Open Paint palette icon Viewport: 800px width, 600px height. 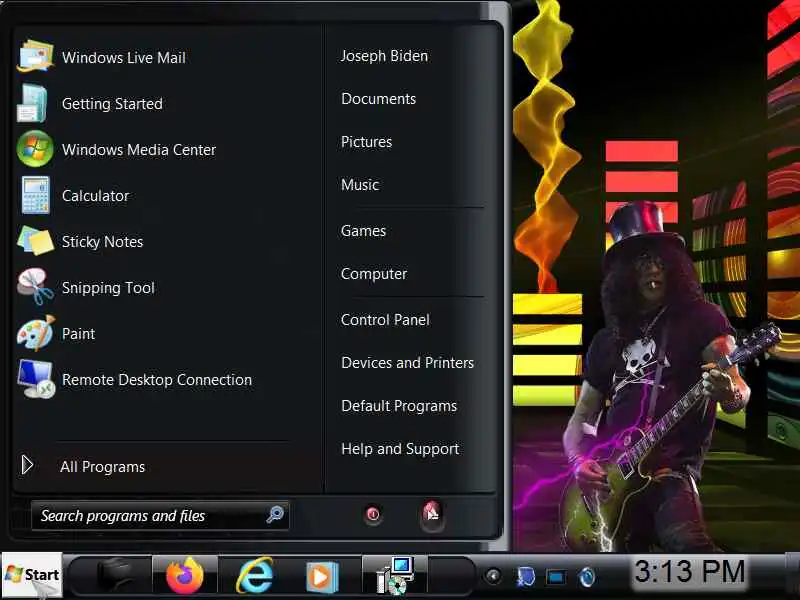[x=36, y=333]
